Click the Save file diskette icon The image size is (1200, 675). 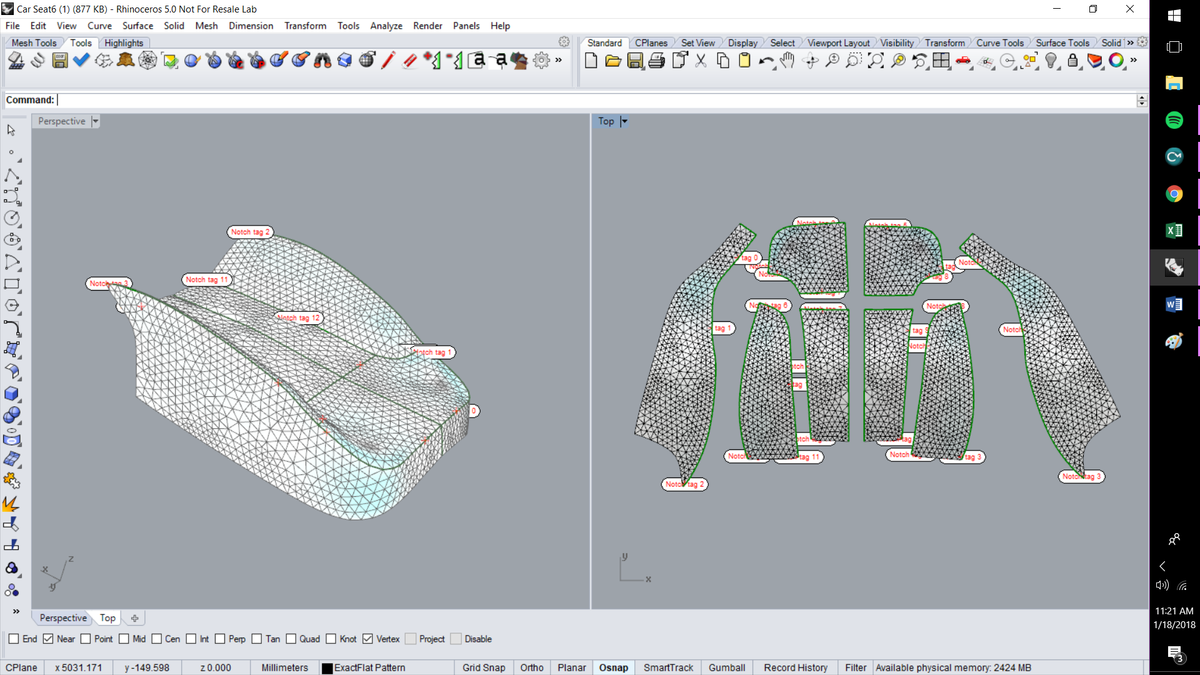point(634,61)
